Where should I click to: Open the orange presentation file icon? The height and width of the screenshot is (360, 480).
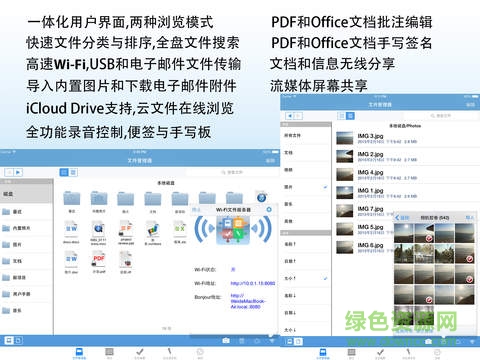pos(126,230)
